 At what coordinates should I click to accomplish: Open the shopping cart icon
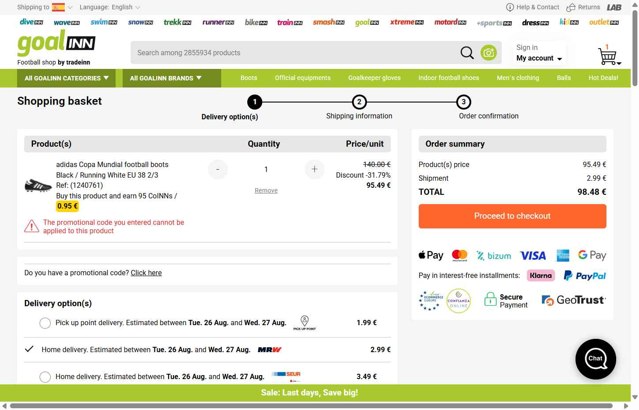(x=608, y=56)
